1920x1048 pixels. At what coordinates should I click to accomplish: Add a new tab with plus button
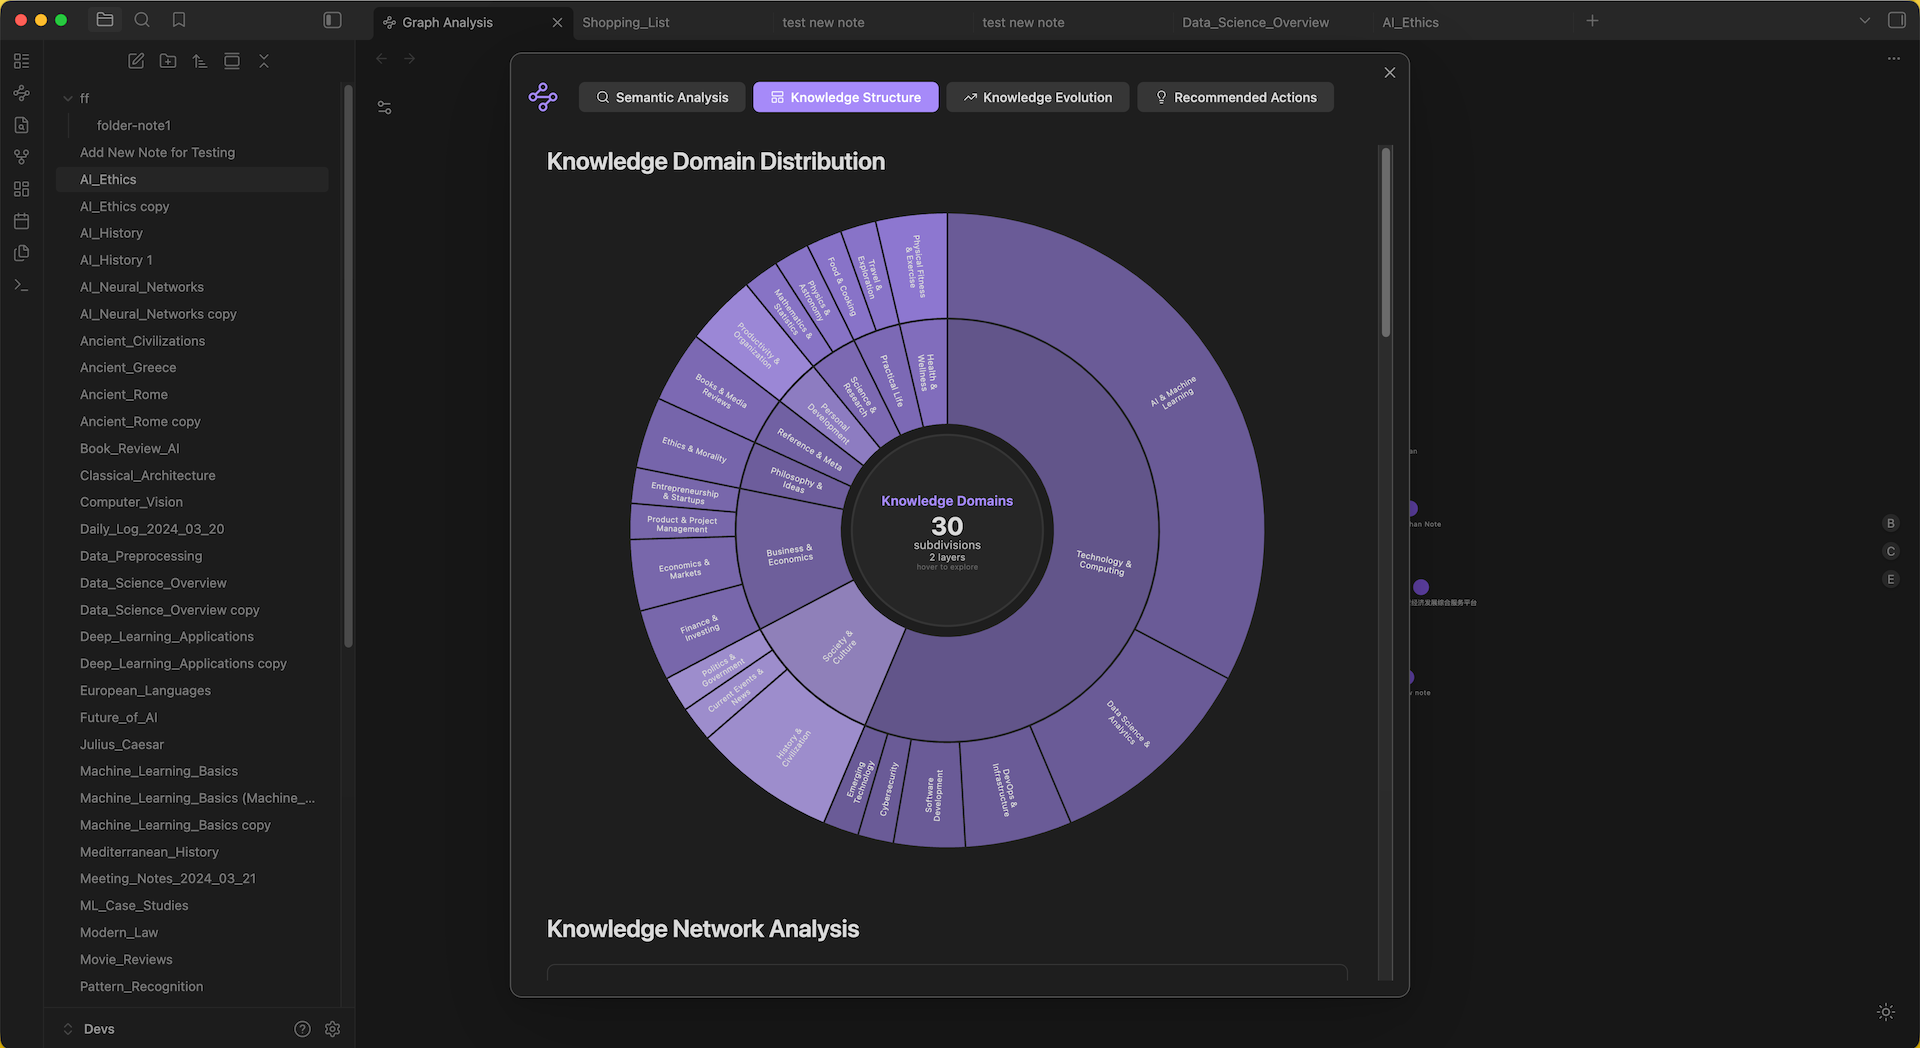coord(1592,20)
